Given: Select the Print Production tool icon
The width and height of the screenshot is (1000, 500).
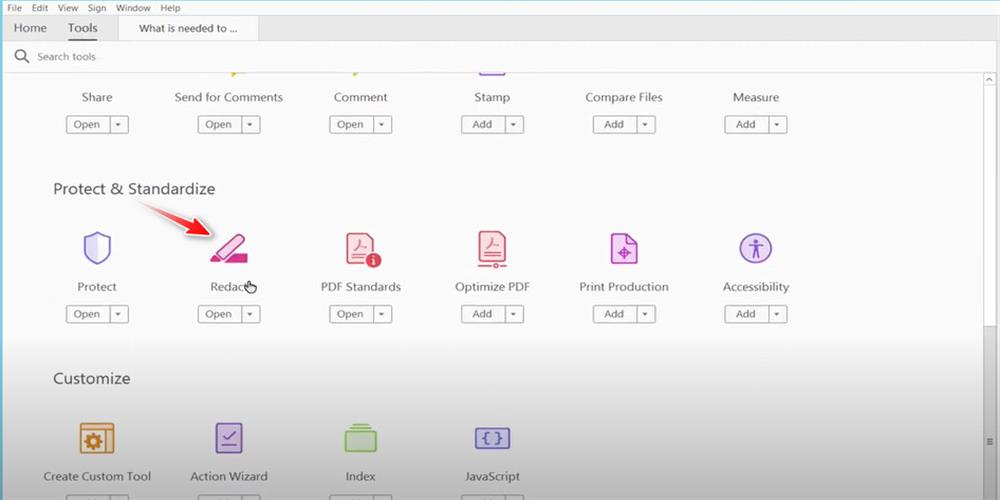Looking at the screenshot, I should point(624,249).
